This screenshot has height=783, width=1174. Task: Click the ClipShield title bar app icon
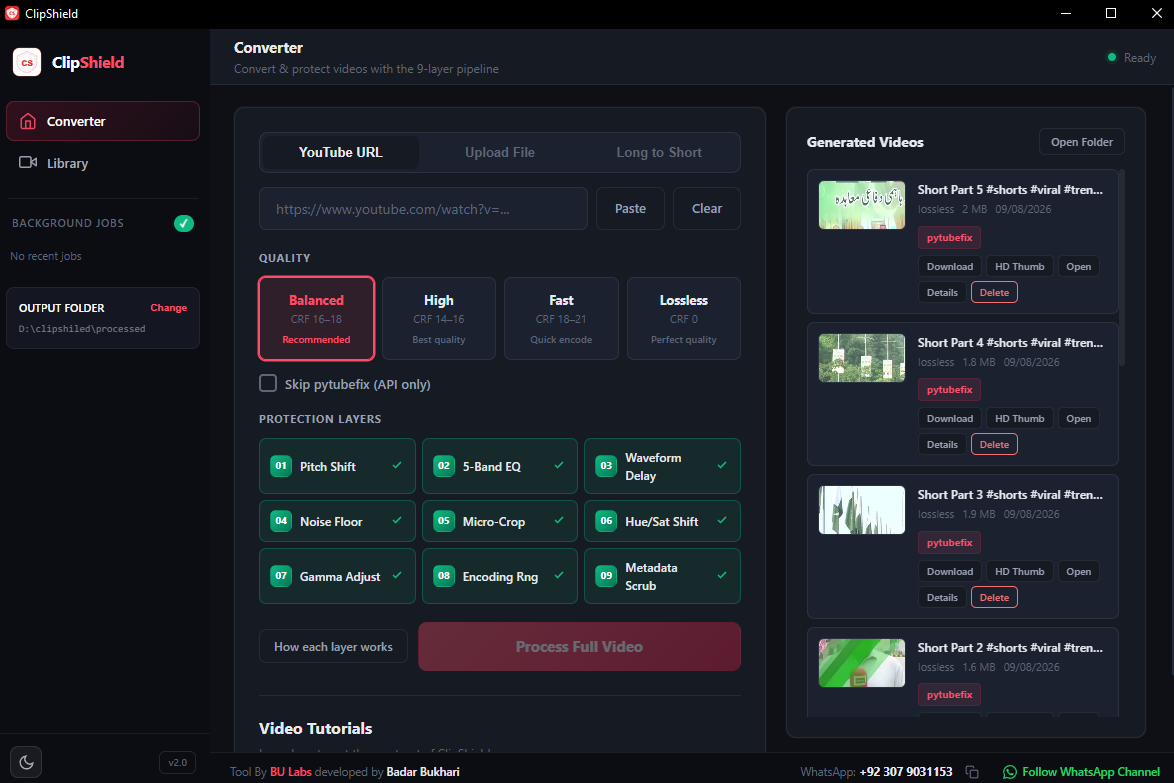click(12, 13)
